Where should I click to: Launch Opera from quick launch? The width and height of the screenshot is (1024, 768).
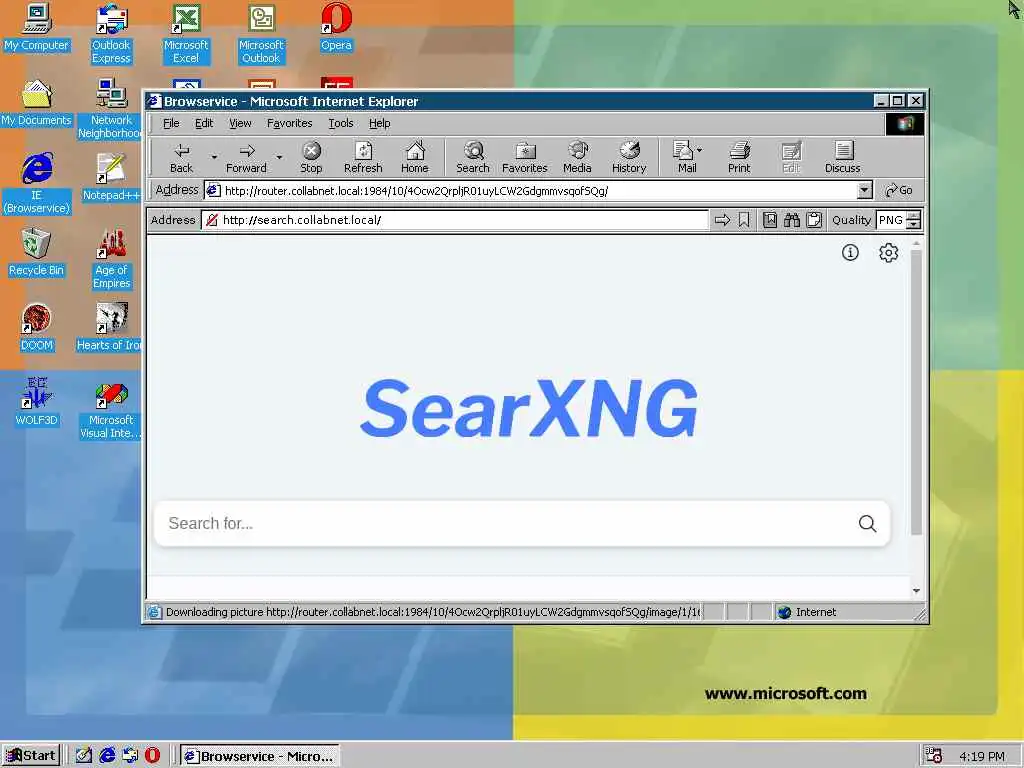pos(152,756)
